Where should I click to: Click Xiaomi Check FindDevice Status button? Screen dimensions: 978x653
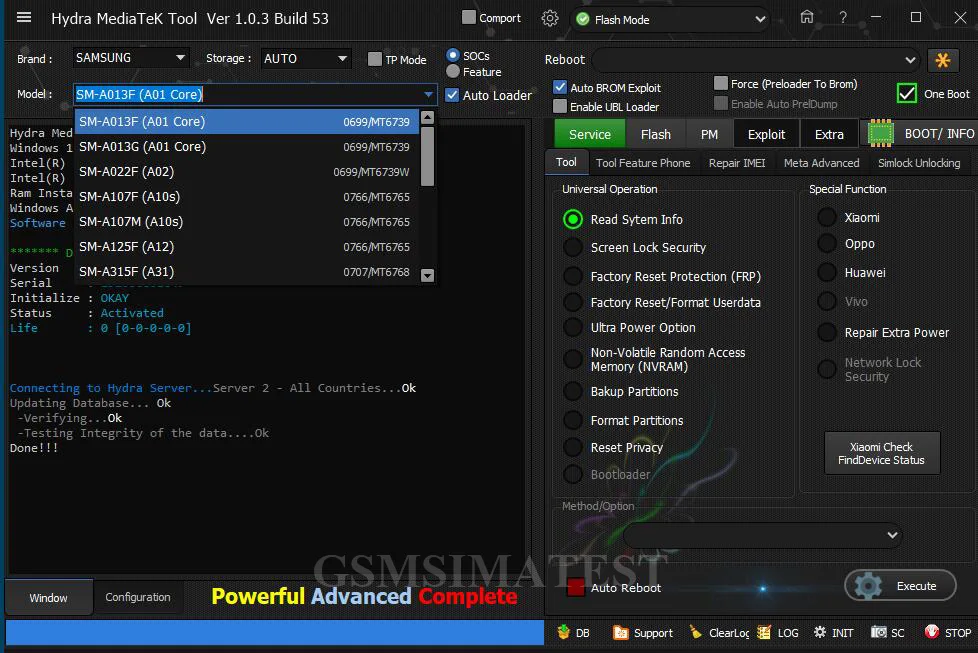[881, 453]
